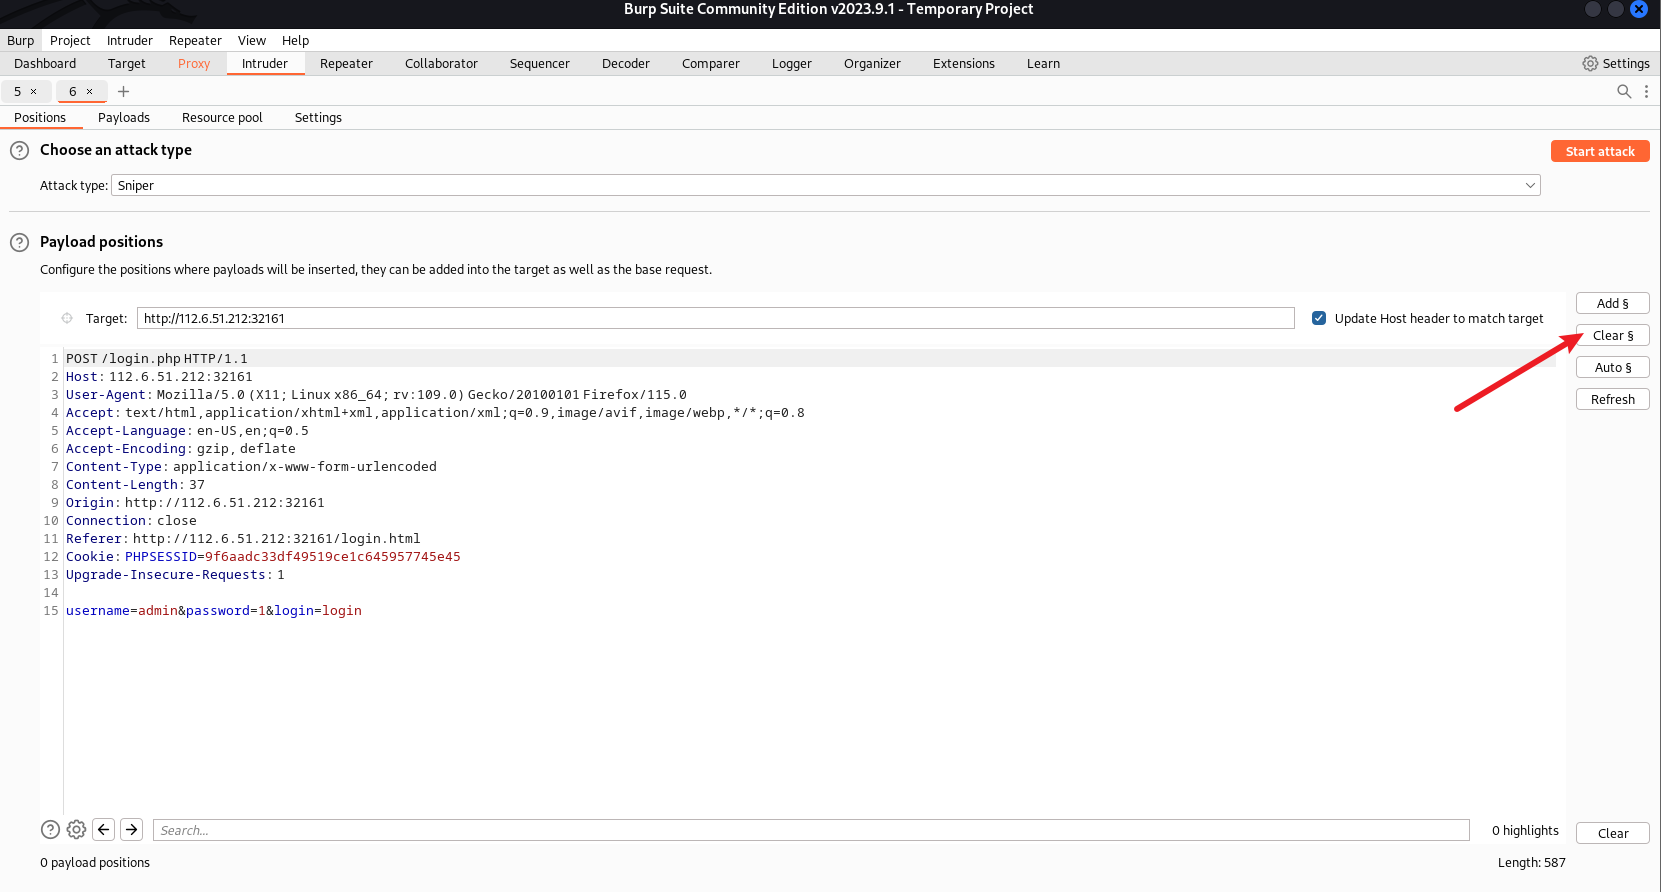Image resolution: width=1661 pixels, height=892 pixels.
Task: Switch to the Proxy tab
Action: (194, 63)
